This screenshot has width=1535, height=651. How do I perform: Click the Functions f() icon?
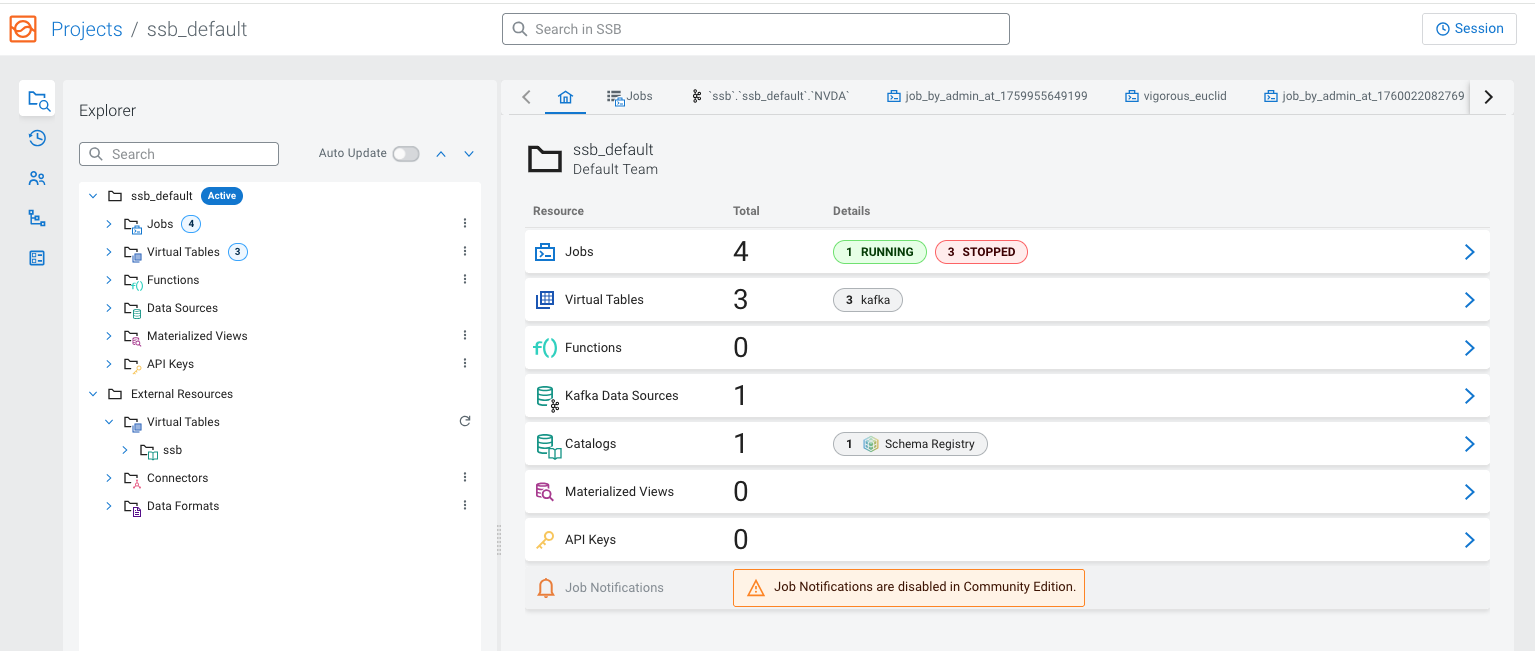(545, 348)
